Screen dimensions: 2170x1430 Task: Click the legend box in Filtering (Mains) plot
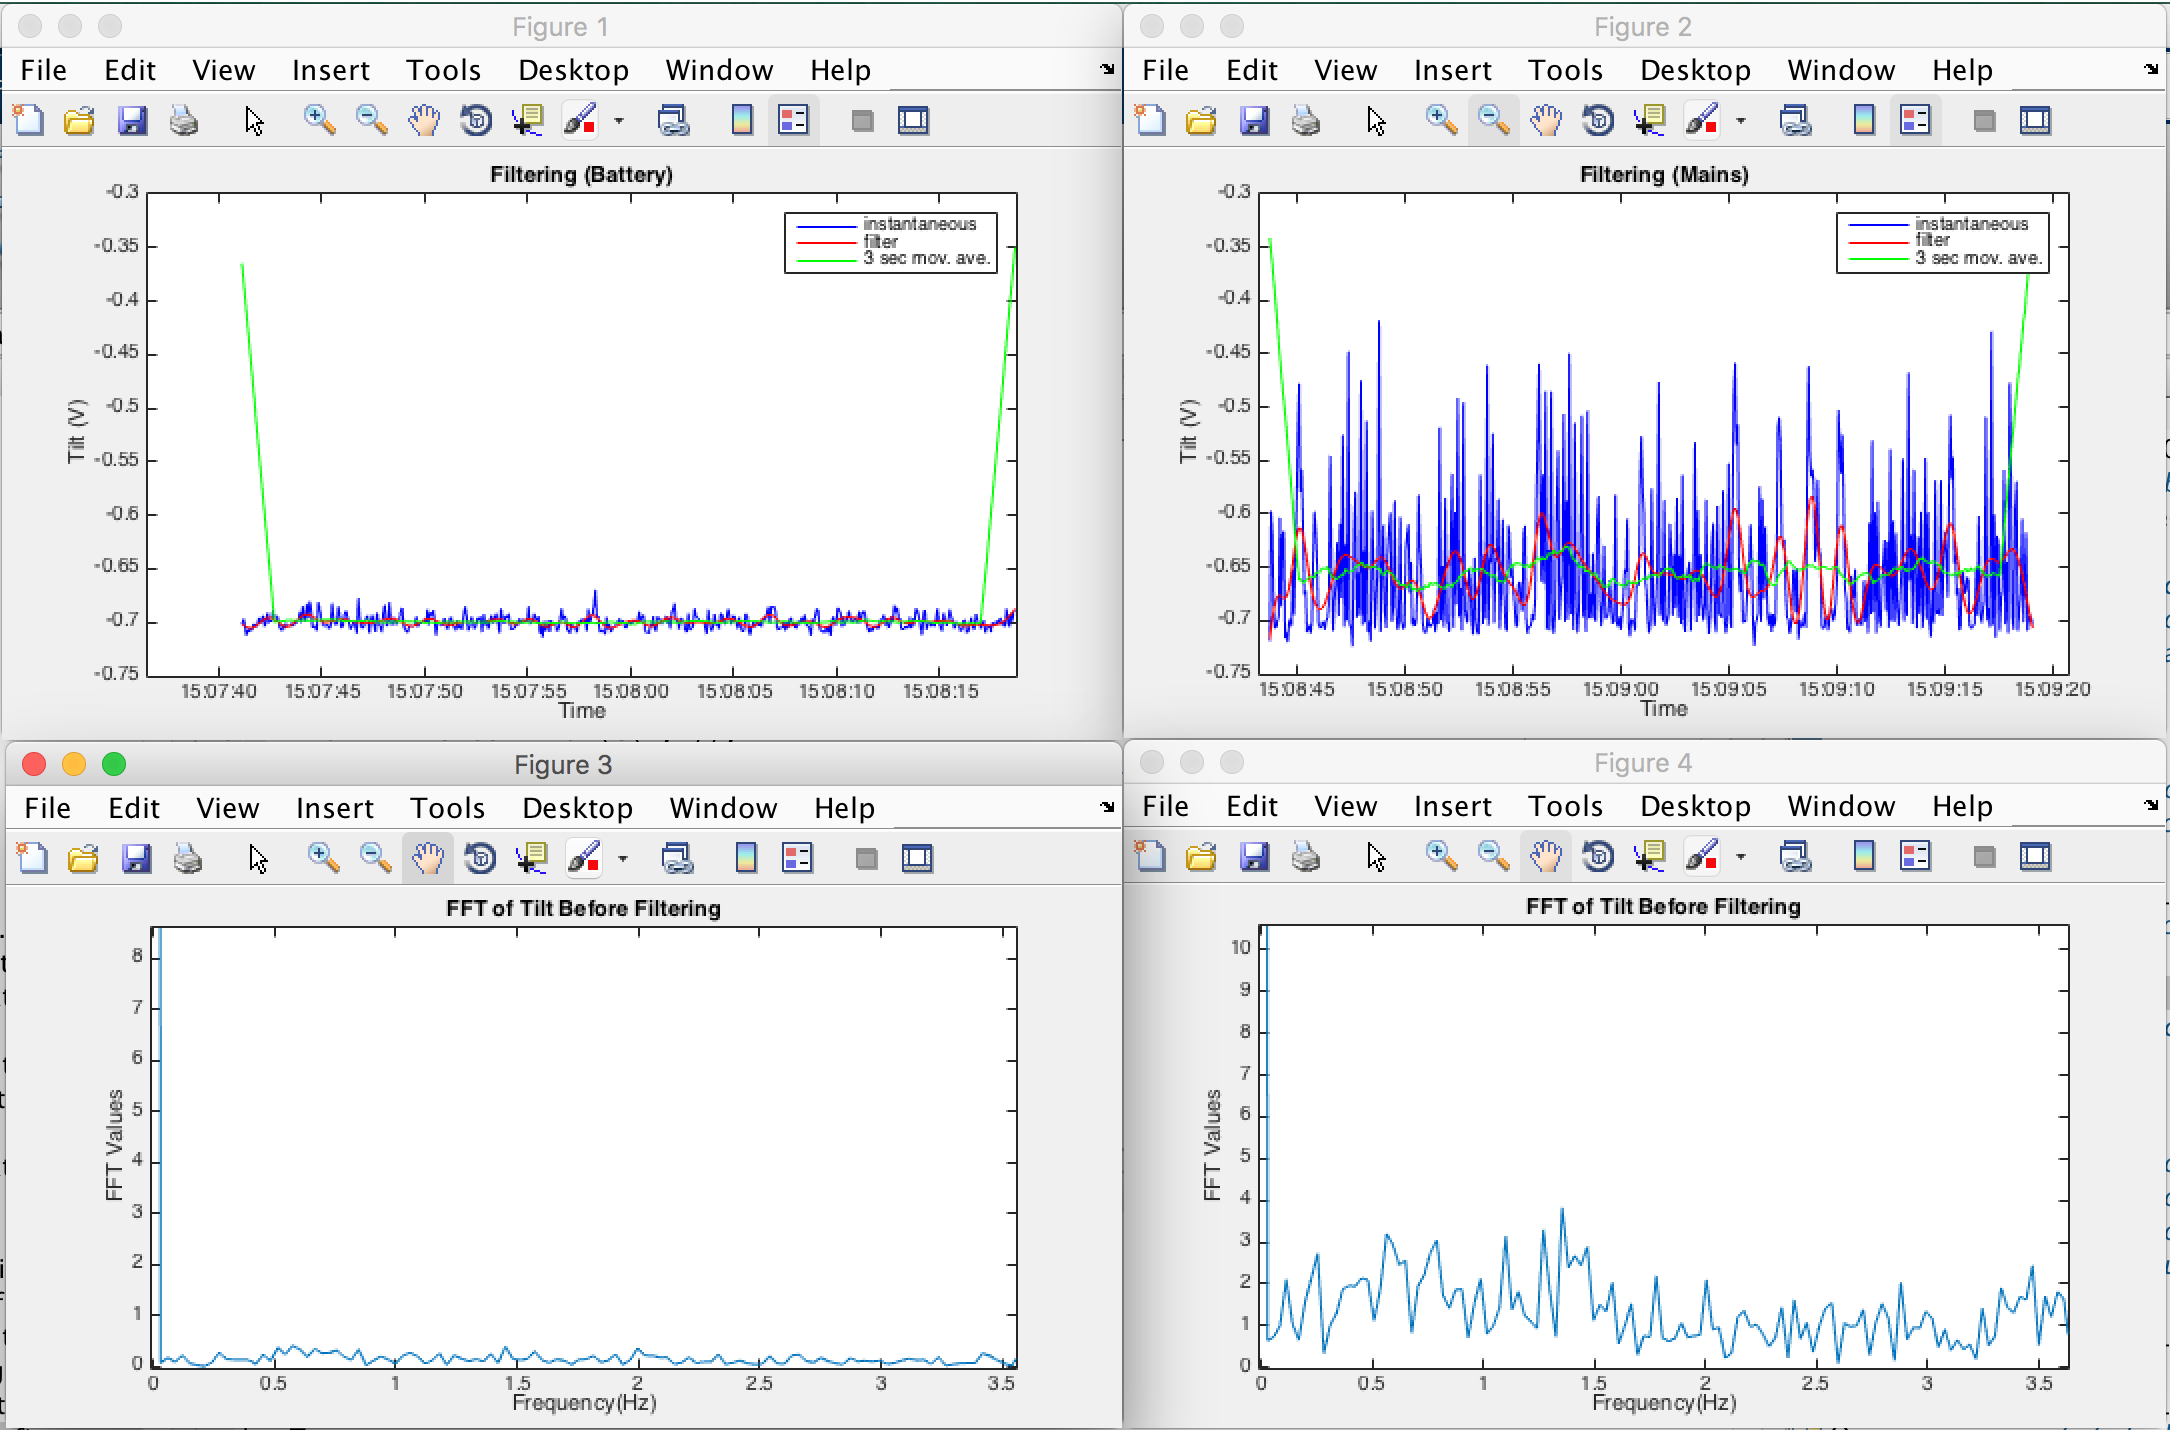pyautogui.click(x=1942, y=242)
